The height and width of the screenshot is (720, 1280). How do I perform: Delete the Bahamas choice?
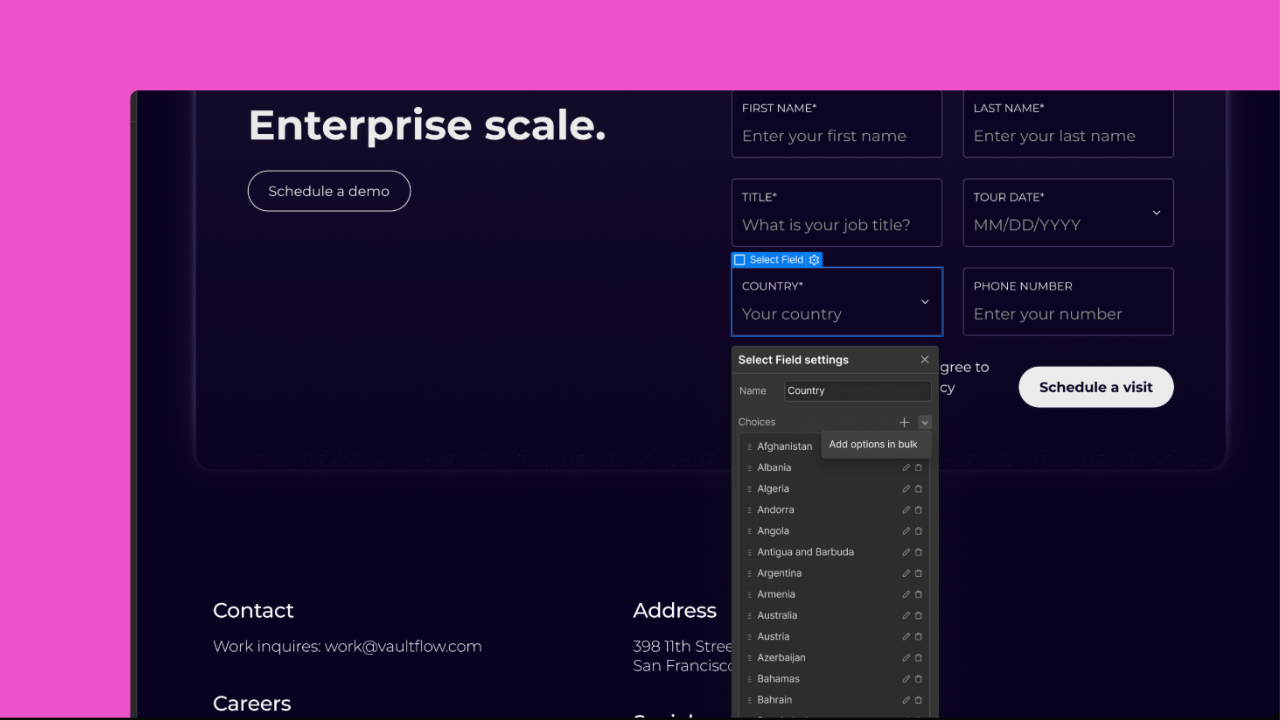pyautogui.click(x=918, y=679)
